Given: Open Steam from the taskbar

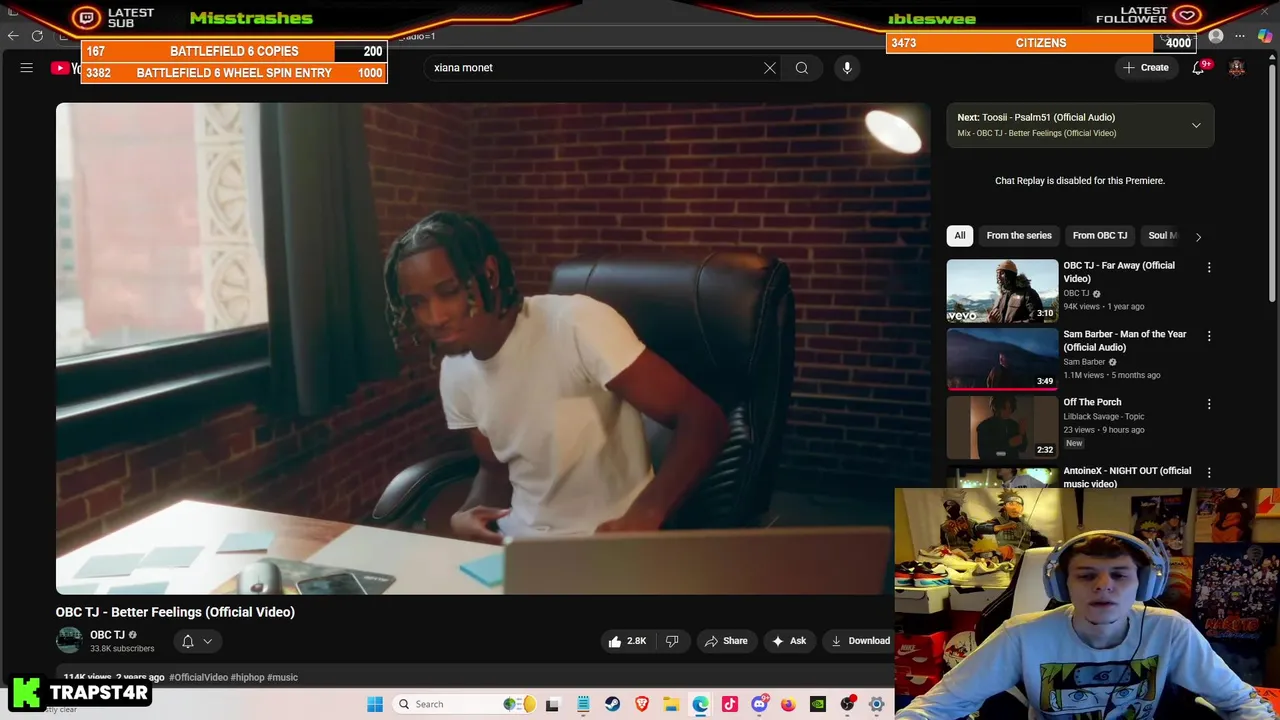Looking at the screenshot, I should (x=612, y=704).
